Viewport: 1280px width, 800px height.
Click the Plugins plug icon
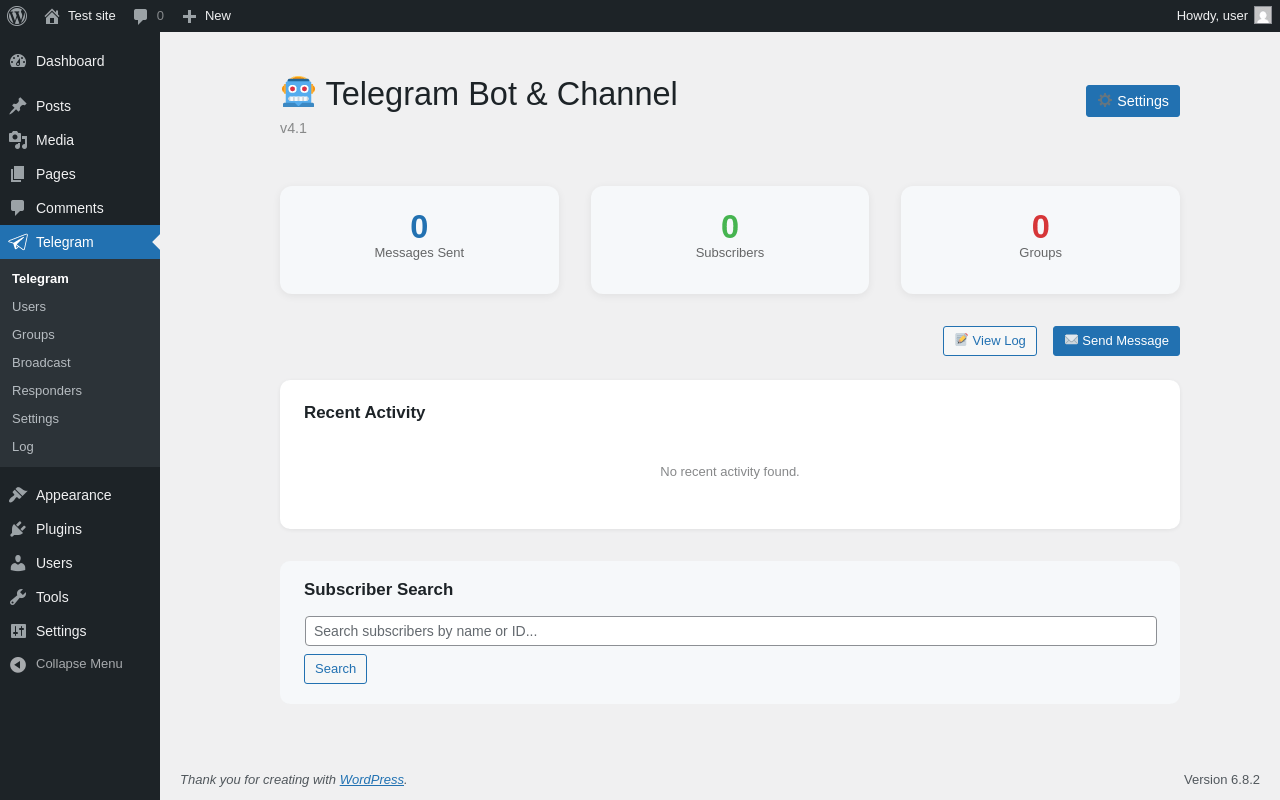(x=18, y=529)
